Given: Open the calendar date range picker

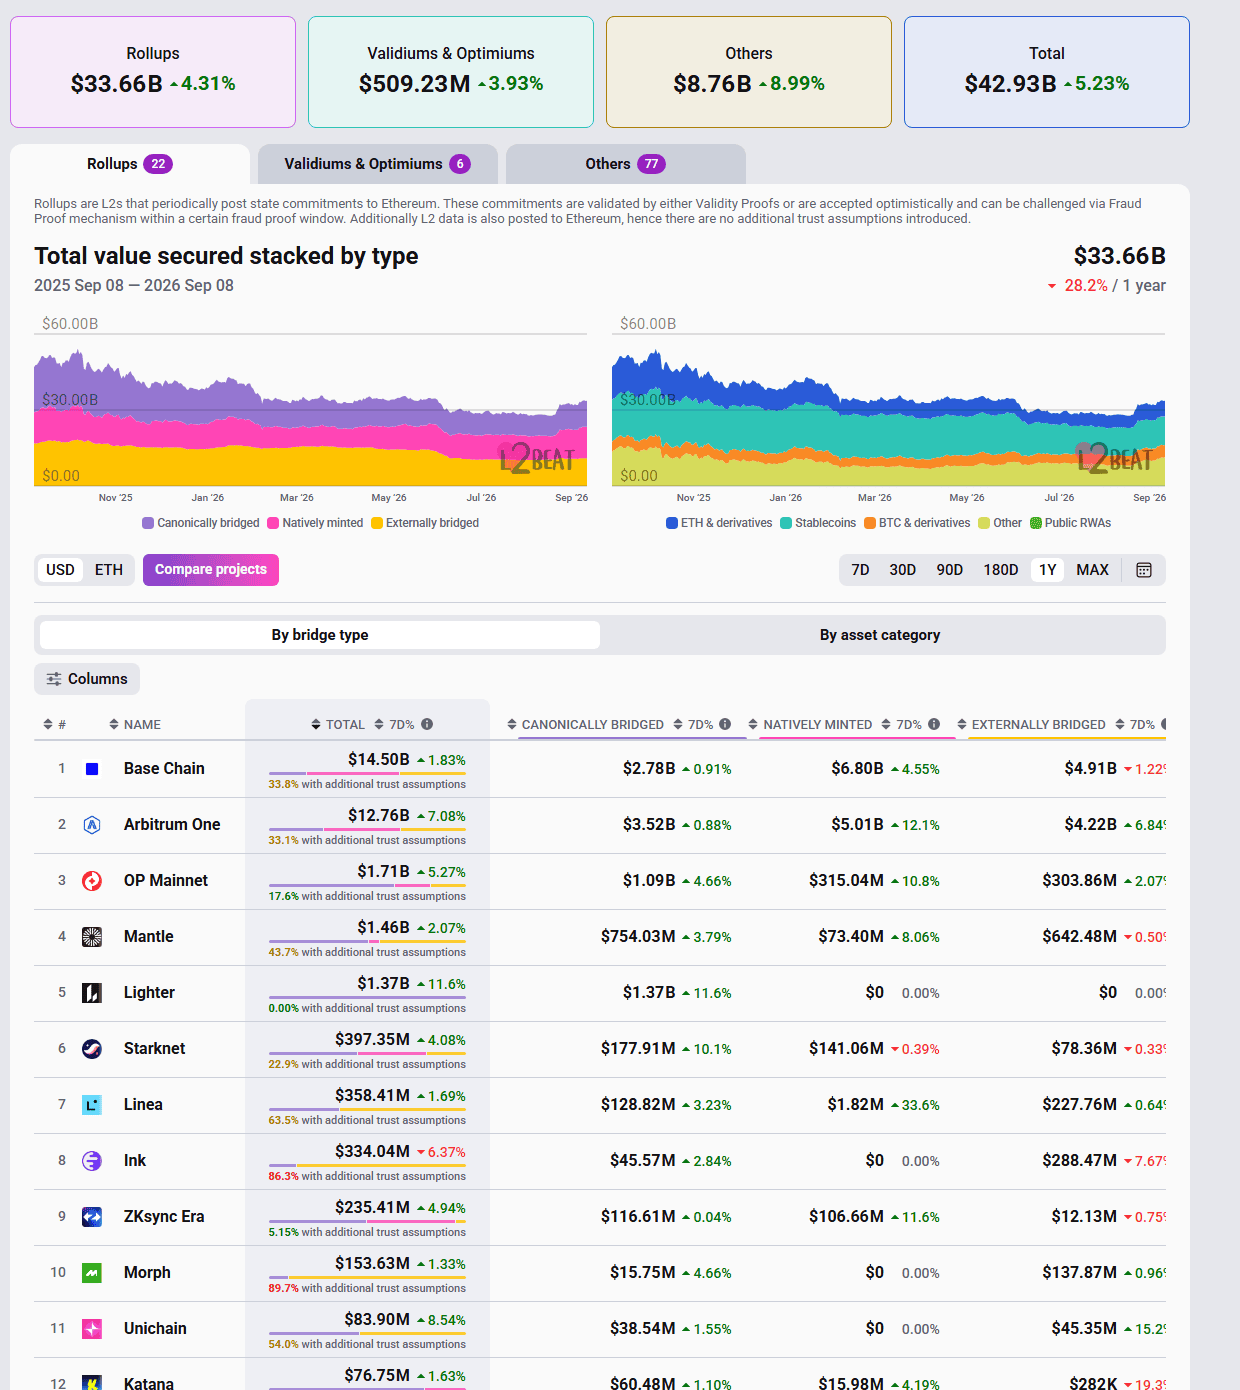Looking at the screenshot, I should pos(1144,570).
